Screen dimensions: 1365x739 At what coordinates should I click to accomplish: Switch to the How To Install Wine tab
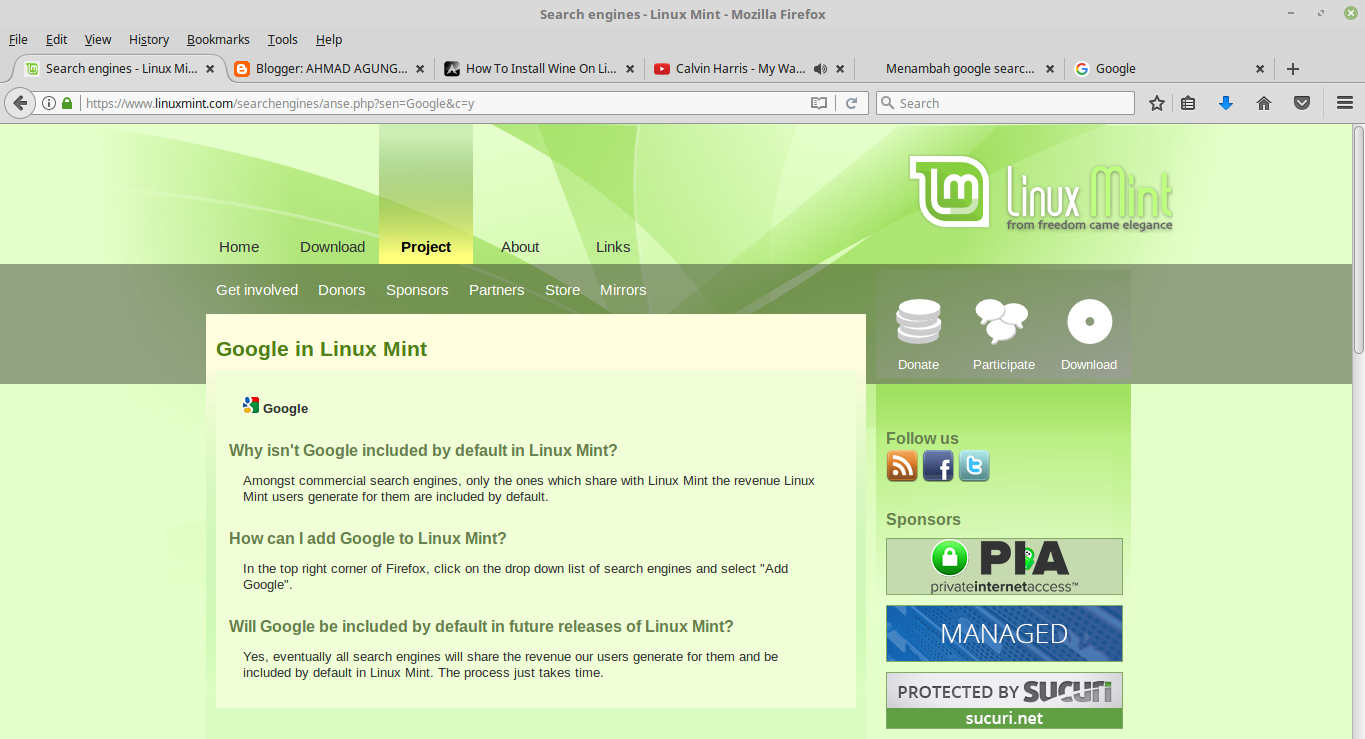[x=541, y=69]
